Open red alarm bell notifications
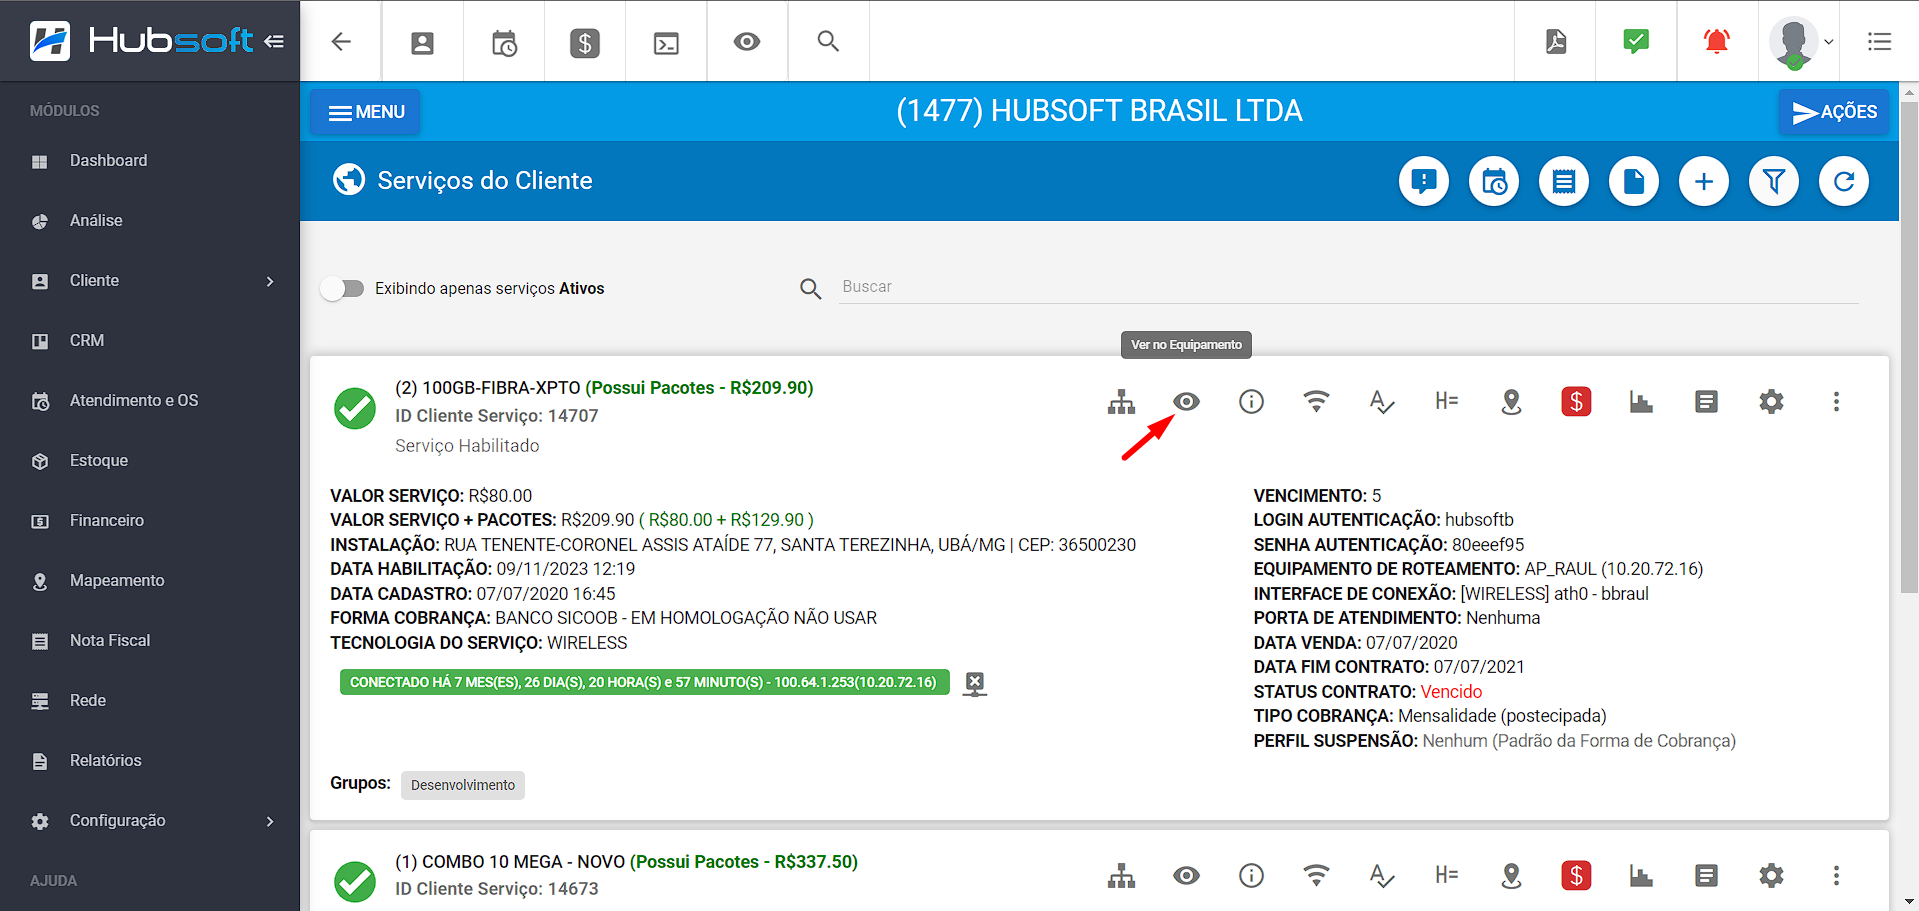 click(x=1717, y=41)
